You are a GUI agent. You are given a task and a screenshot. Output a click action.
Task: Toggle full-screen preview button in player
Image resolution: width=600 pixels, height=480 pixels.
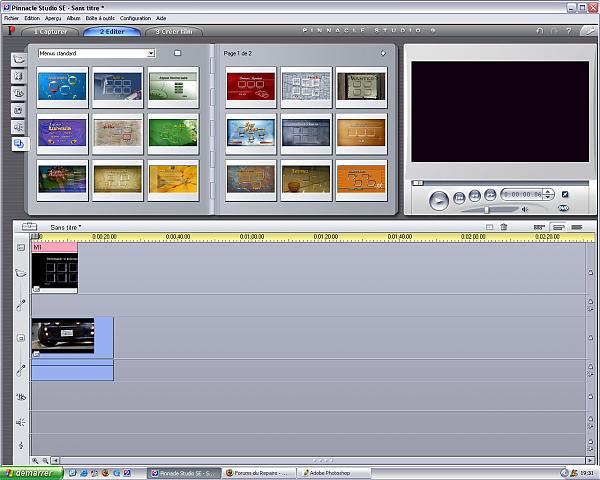[x=565, y=194]
